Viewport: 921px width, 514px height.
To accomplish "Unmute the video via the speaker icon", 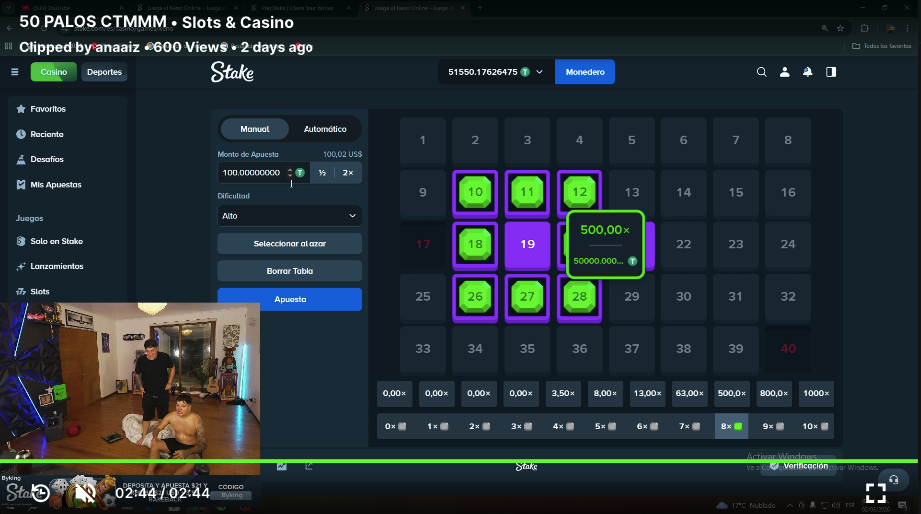I will tap(85, 493).
